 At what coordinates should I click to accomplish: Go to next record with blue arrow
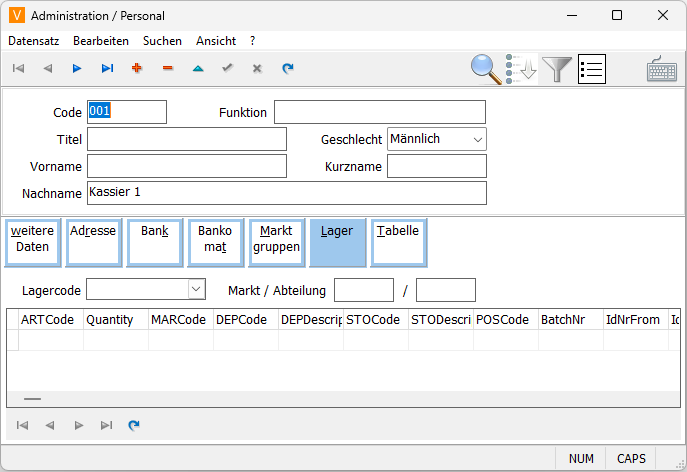[x=77, y=68]
